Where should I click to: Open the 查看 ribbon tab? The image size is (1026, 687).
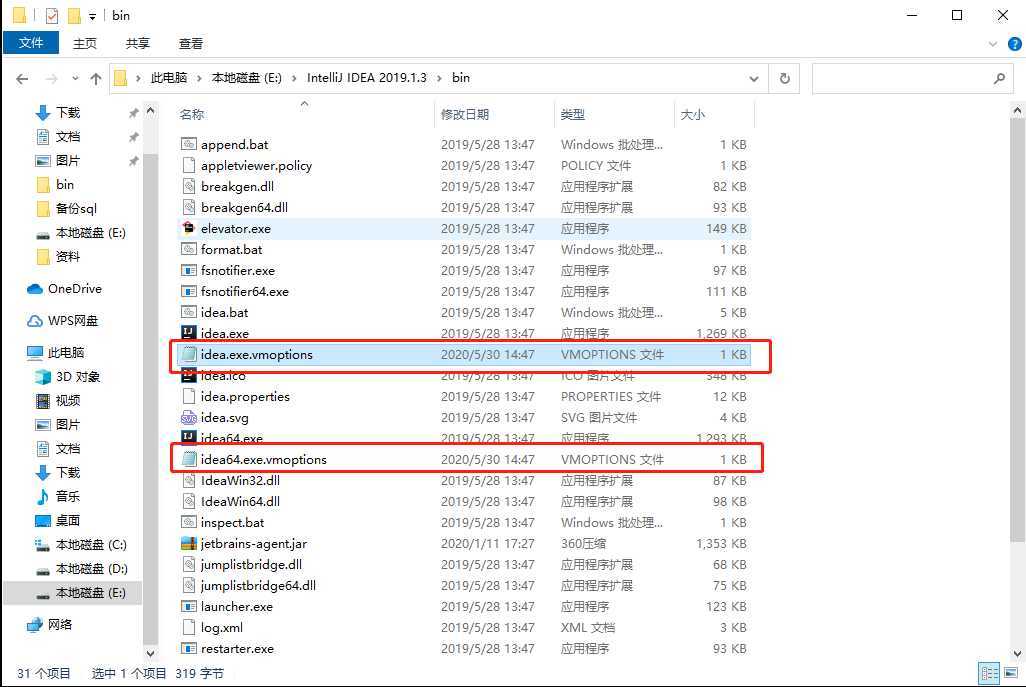(190, 43)
